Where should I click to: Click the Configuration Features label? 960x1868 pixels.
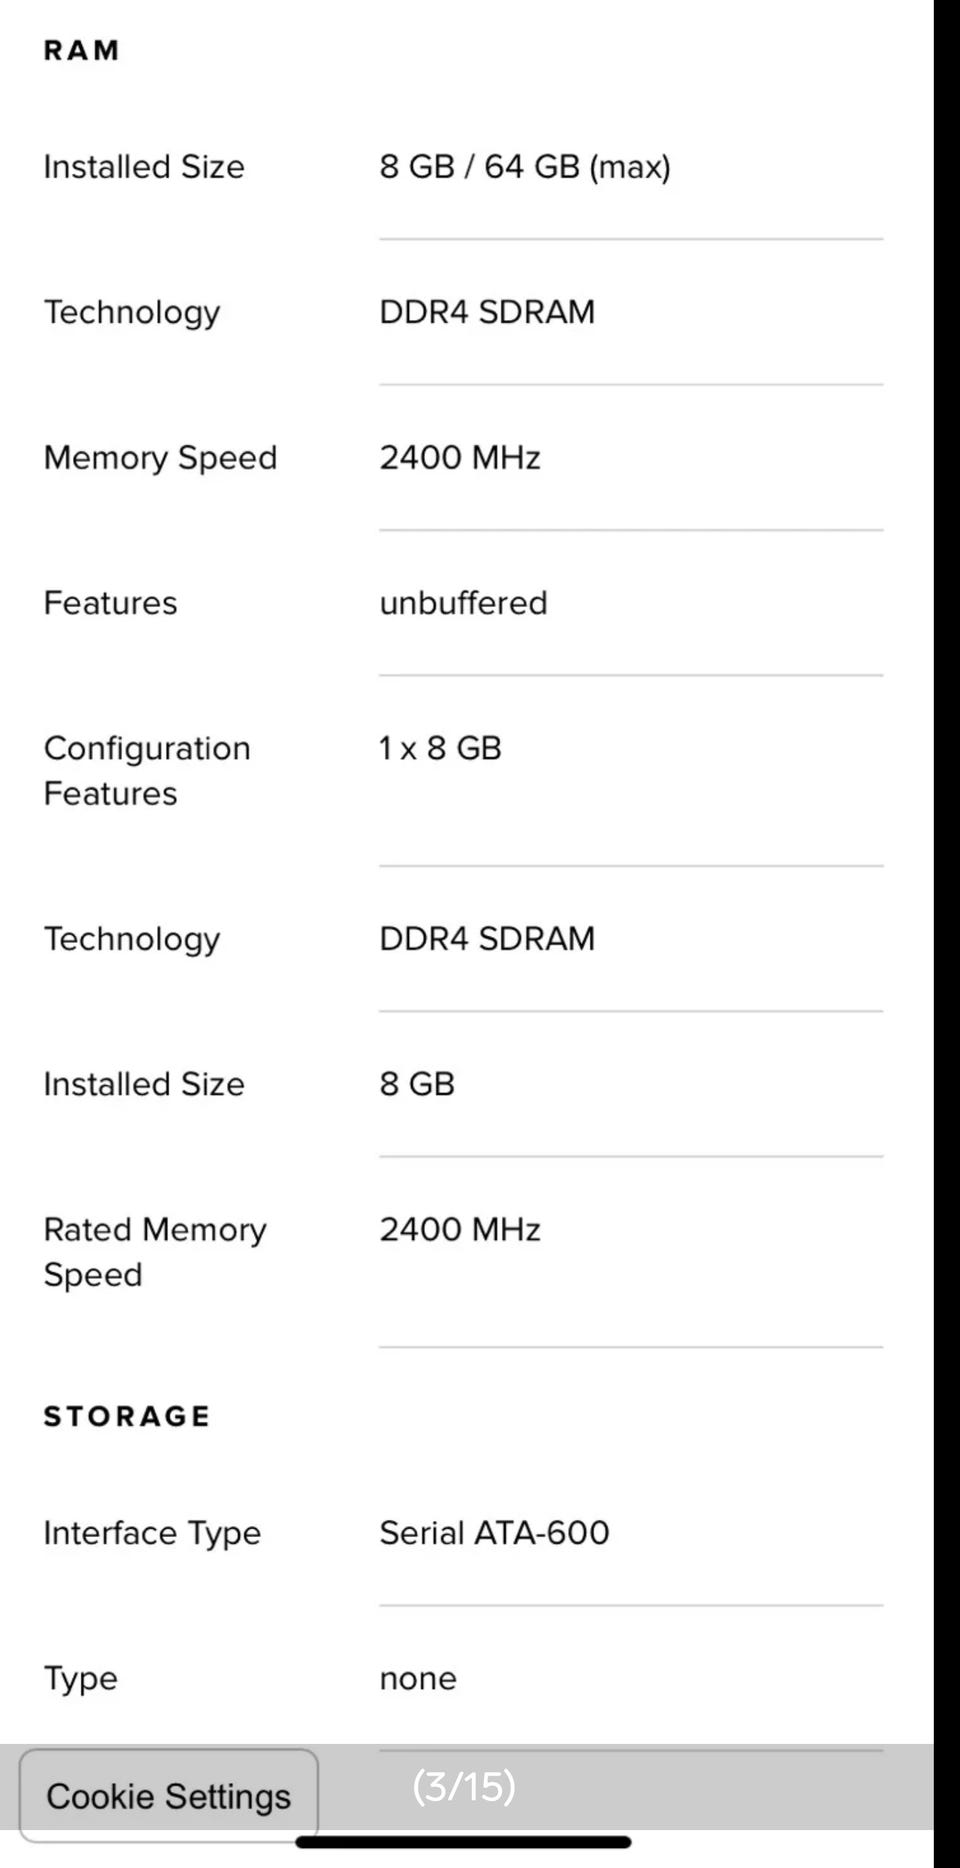147,770
